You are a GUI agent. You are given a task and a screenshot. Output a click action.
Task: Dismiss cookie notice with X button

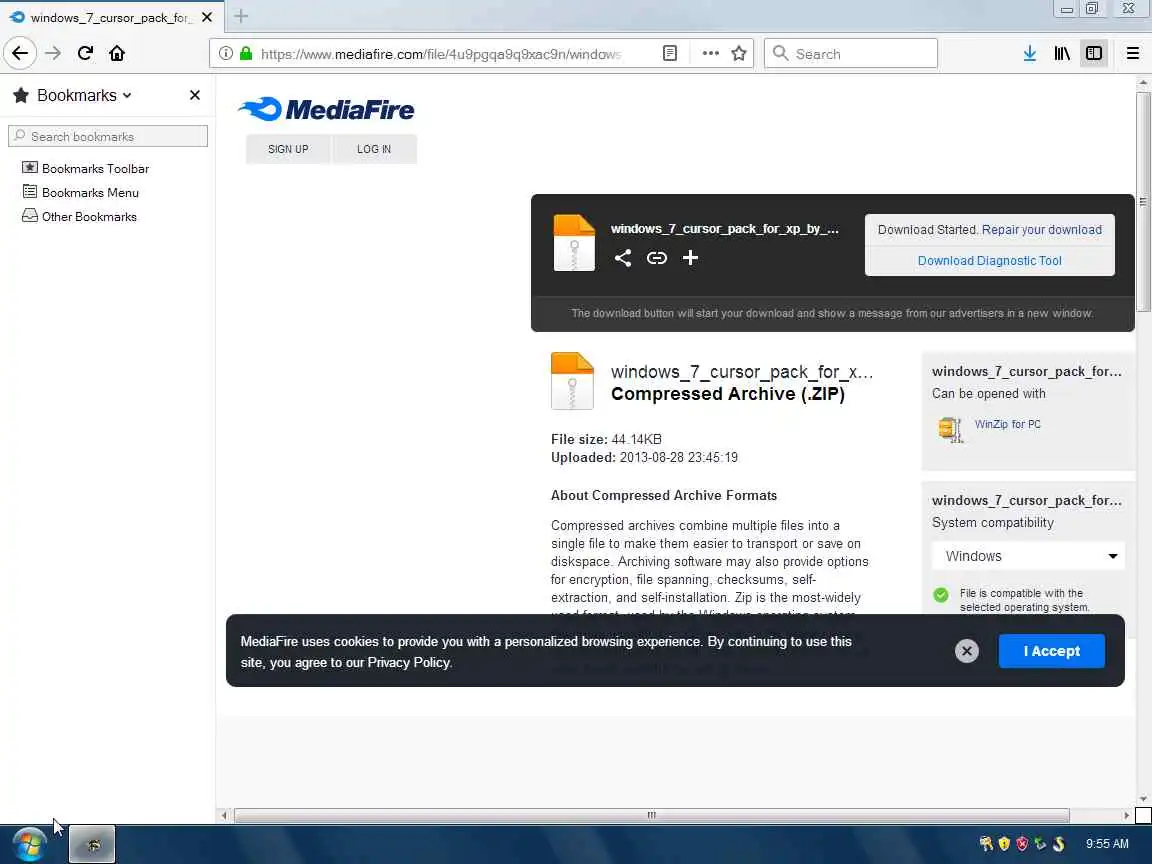pos(967,651)
